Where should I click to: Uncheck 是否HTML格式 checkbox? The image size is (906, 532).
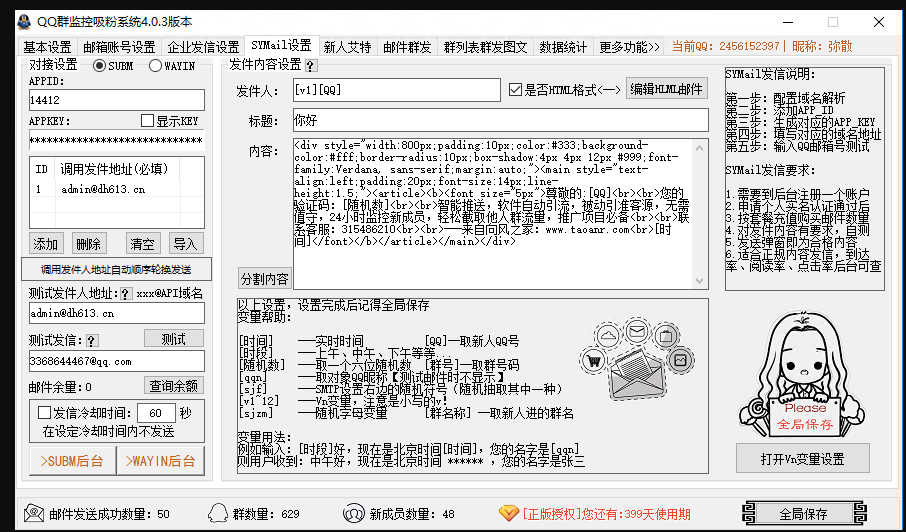pyautogui.click(x=515, y=90)
